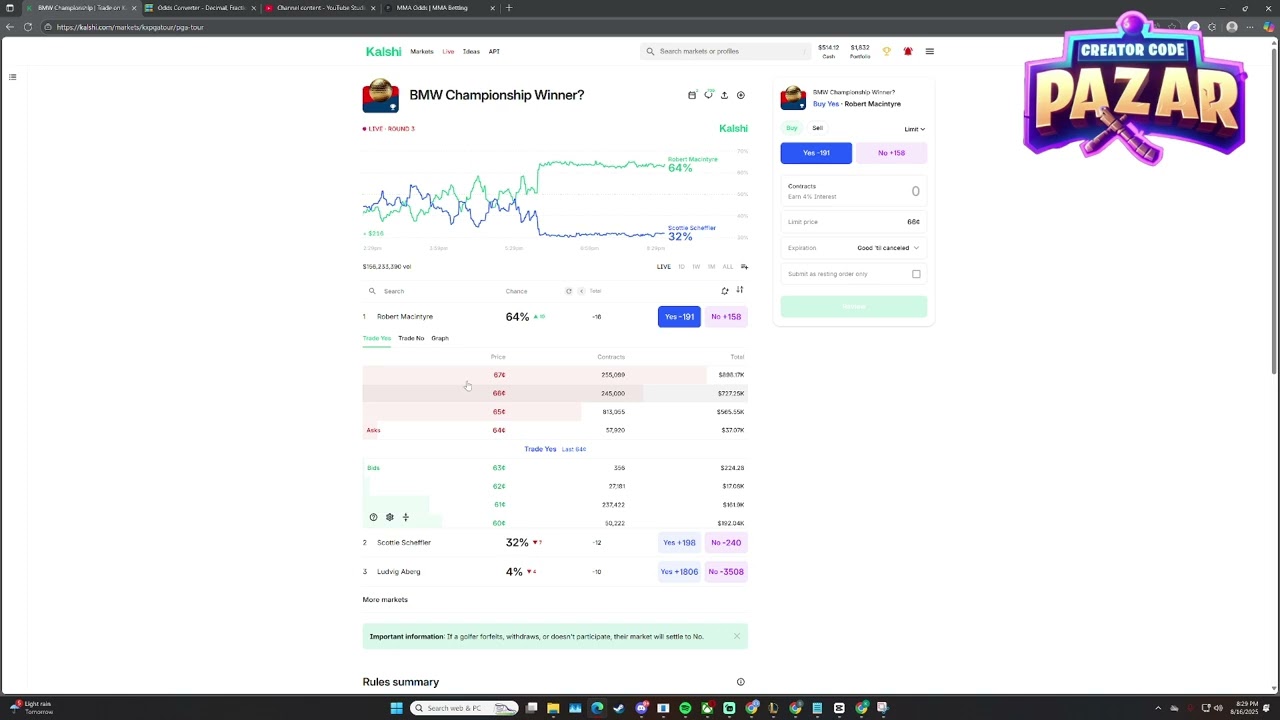Viewport: 1280px width, 720px height.
Task: Click No -3508 for Ludvig Aberg
Action: coord(726,572)
